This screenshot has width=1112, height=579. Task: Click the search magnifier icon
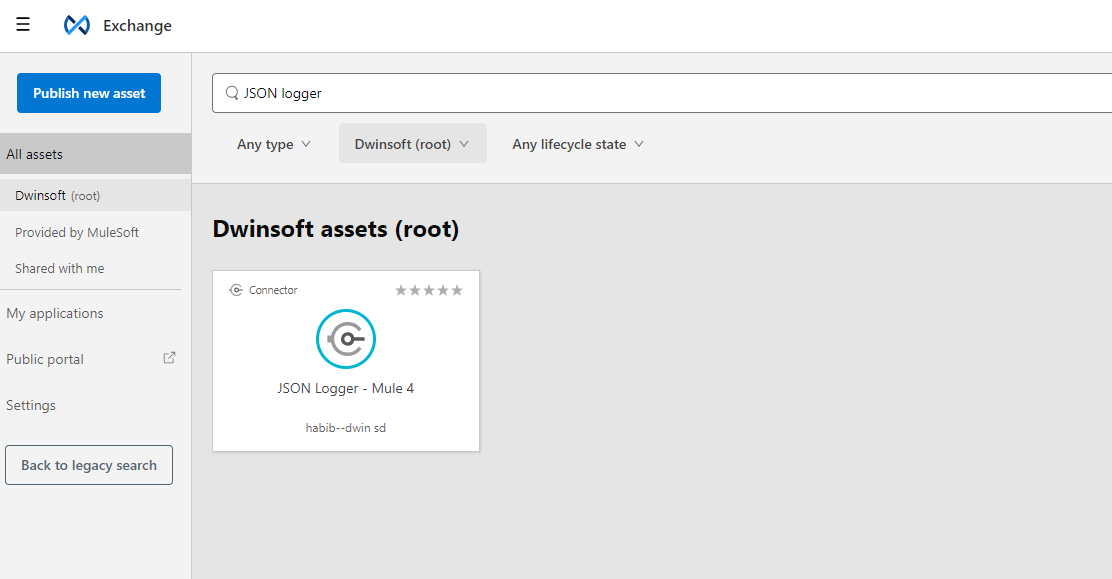231,93
